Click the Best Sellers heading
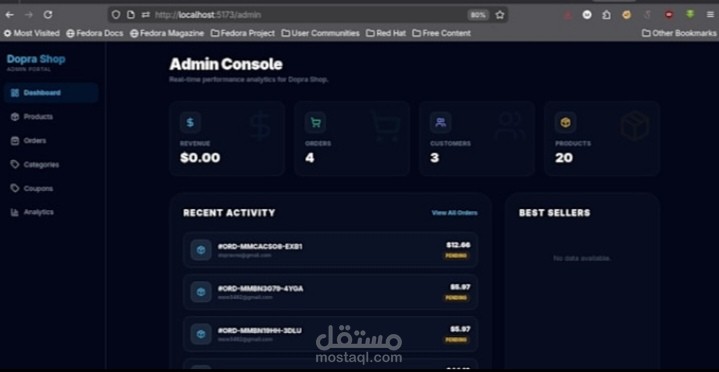Viewport: 719px width, 372px height. (554, 213)
